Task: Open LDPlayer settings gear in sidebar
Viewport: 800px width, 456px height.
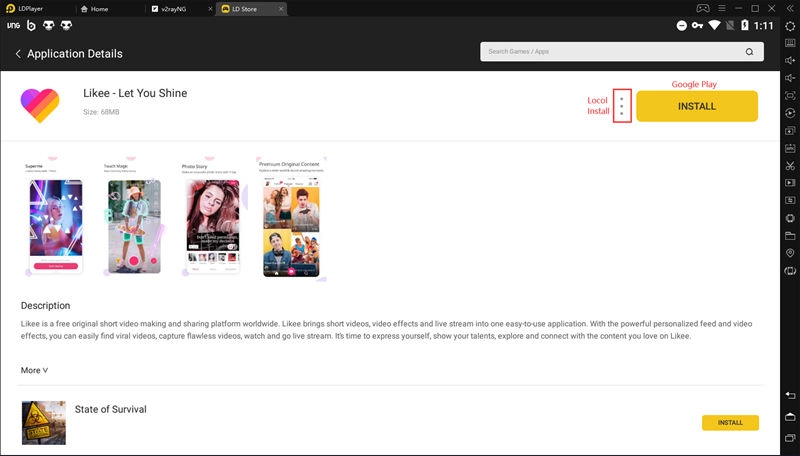Action: tap(790, 26)
